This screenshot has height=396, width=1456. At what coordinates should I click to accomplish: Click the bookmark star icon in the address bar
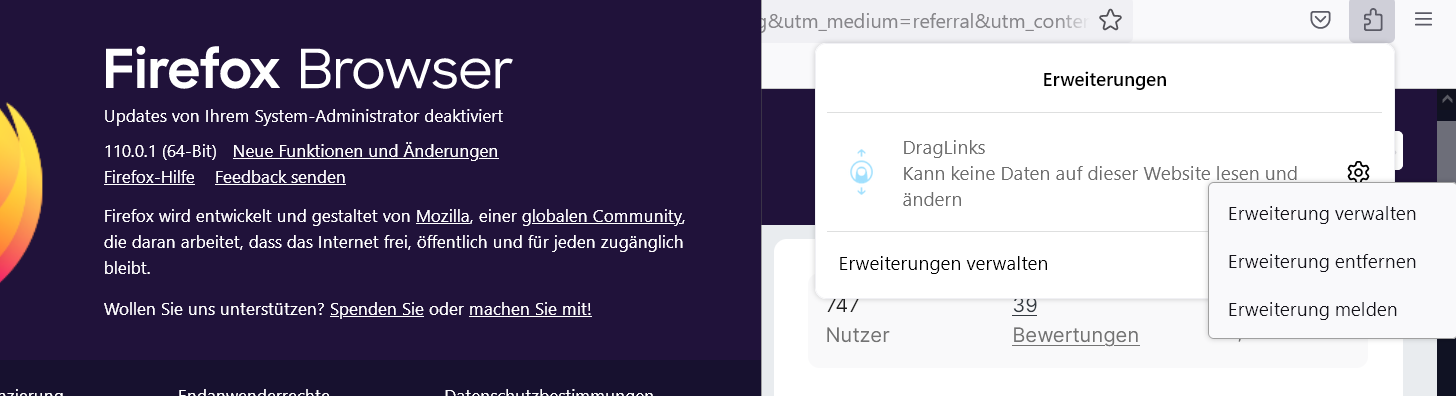pos(1110,20)
